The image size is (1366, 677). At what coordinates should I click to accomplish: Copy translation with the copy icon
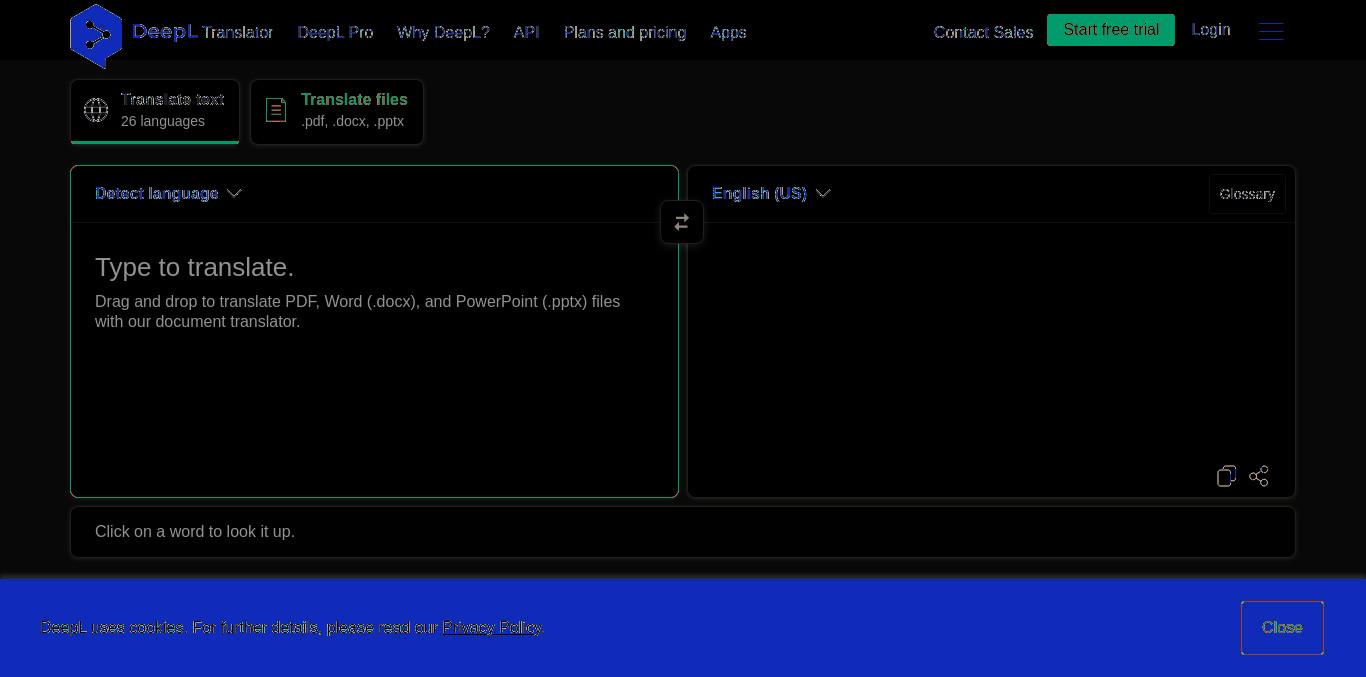(x=1226, y=476)
